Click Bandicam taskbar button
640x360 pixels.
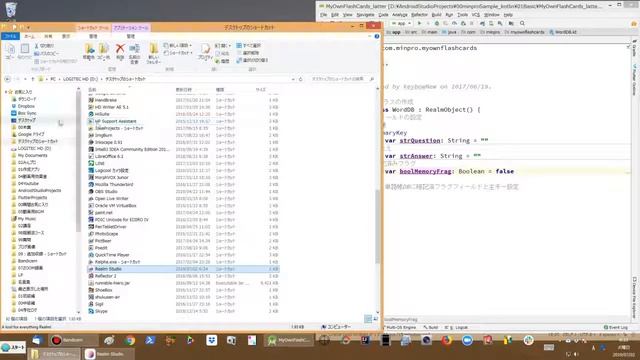pyautogui.click(x=73, y=340)
